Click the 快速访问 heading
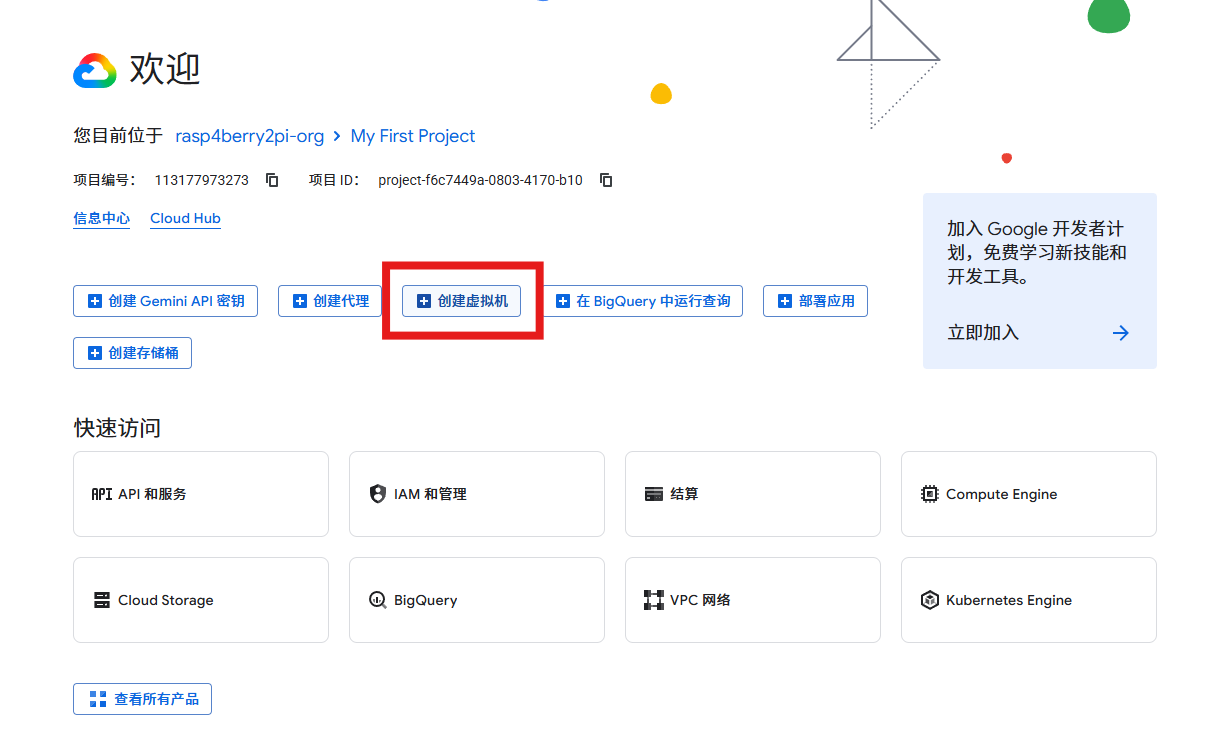 tap(117, 428)
